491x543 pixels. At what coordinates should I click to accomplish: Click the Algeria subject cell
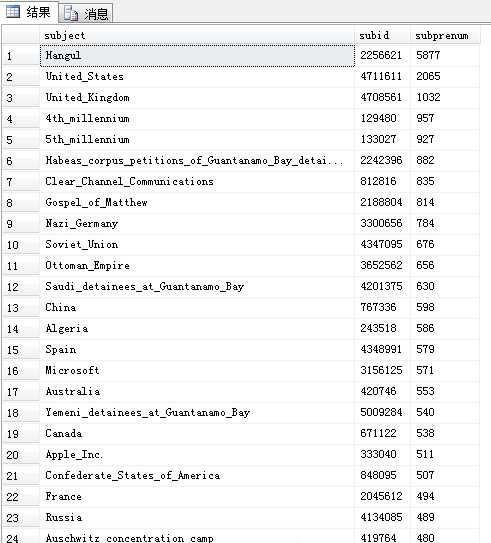[x=197, y=329]
